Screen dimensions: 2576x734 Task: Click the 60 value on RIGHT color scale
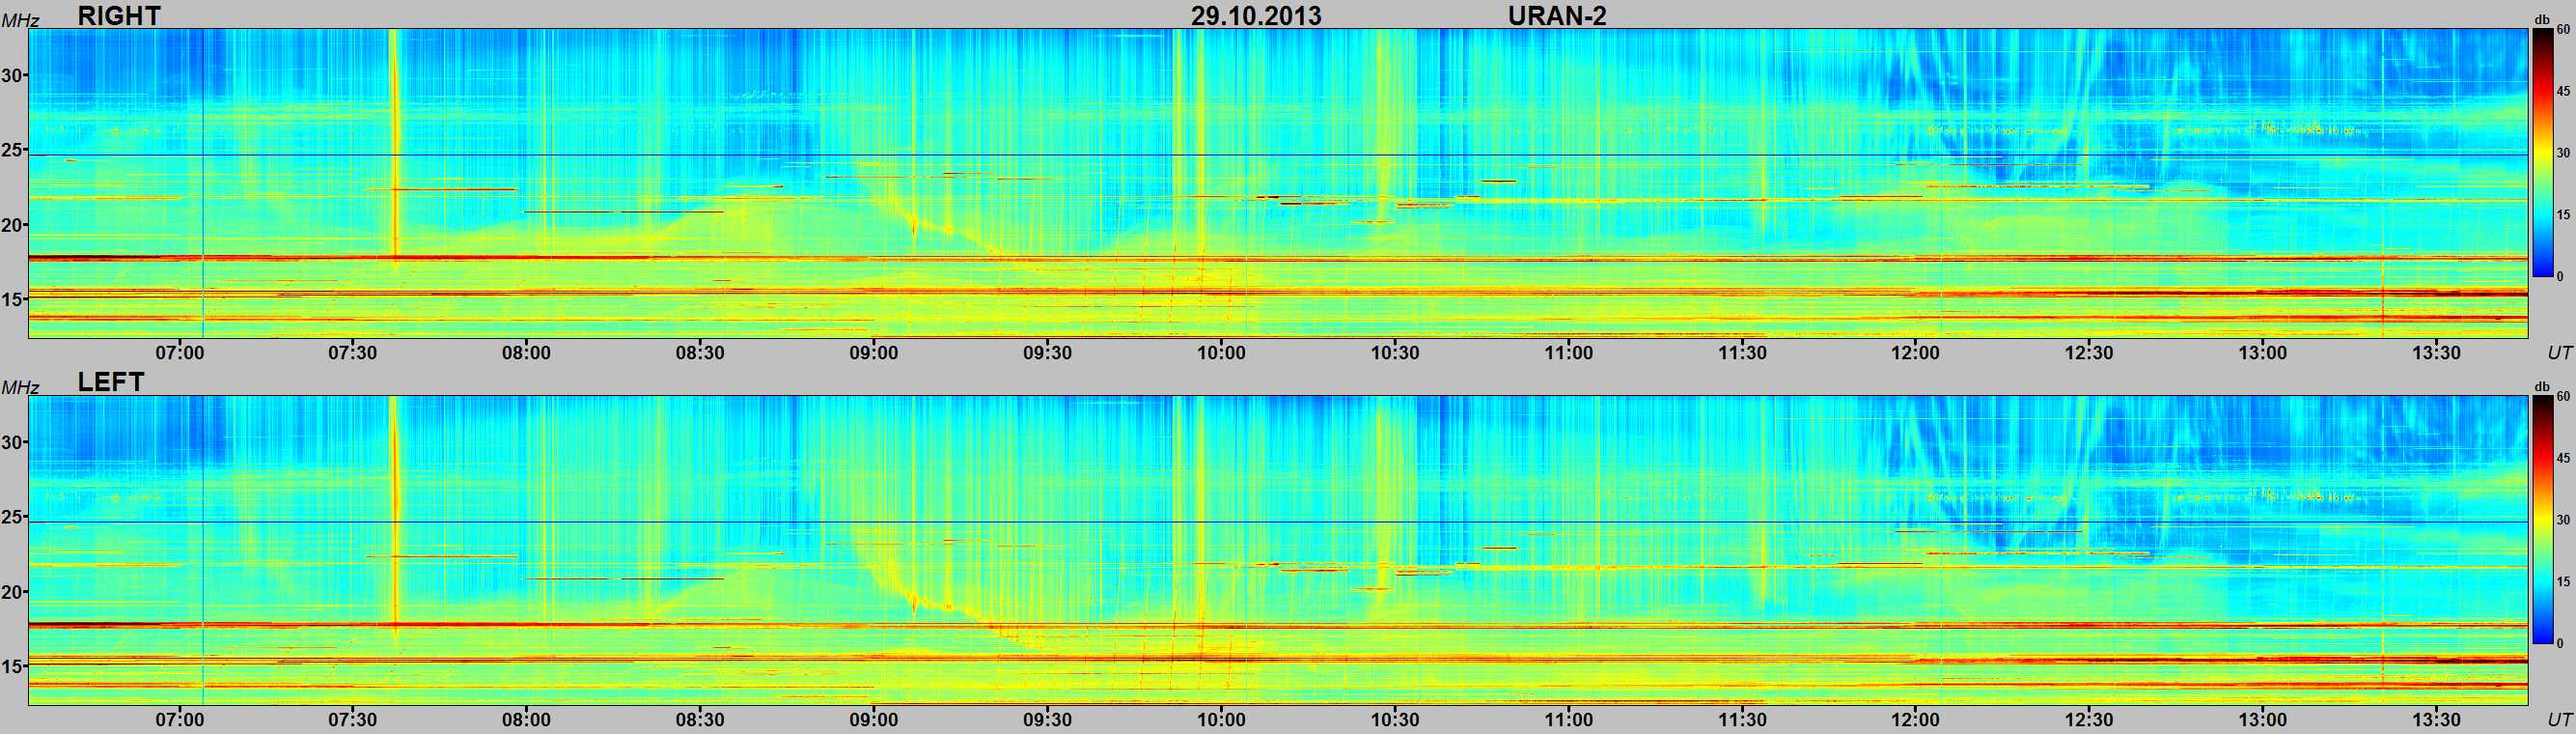pyautogui.click(x=2562, y=31)
